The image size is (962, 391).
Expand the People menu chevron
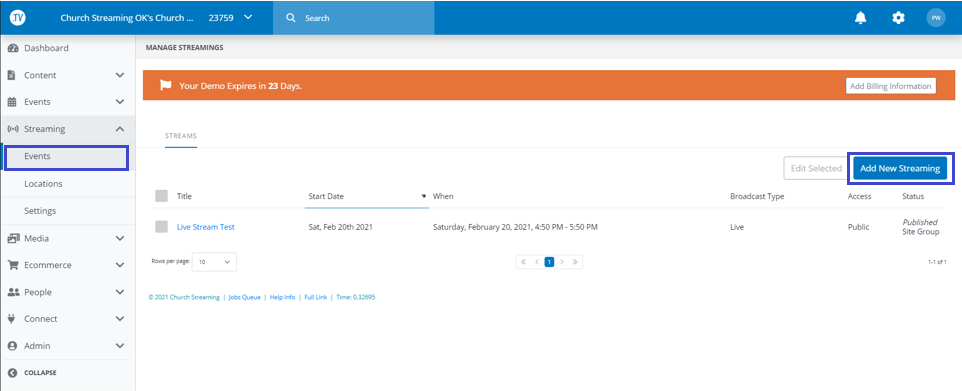[120, 292]
